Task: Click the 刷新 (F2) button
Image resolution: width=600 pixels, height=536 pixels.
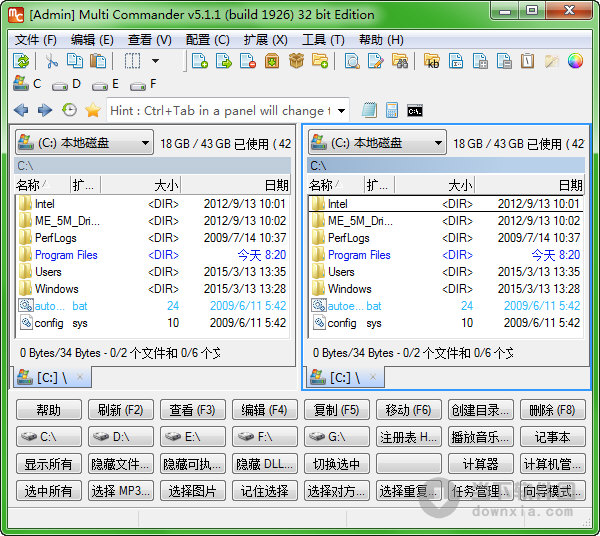Action: point(121,410)
